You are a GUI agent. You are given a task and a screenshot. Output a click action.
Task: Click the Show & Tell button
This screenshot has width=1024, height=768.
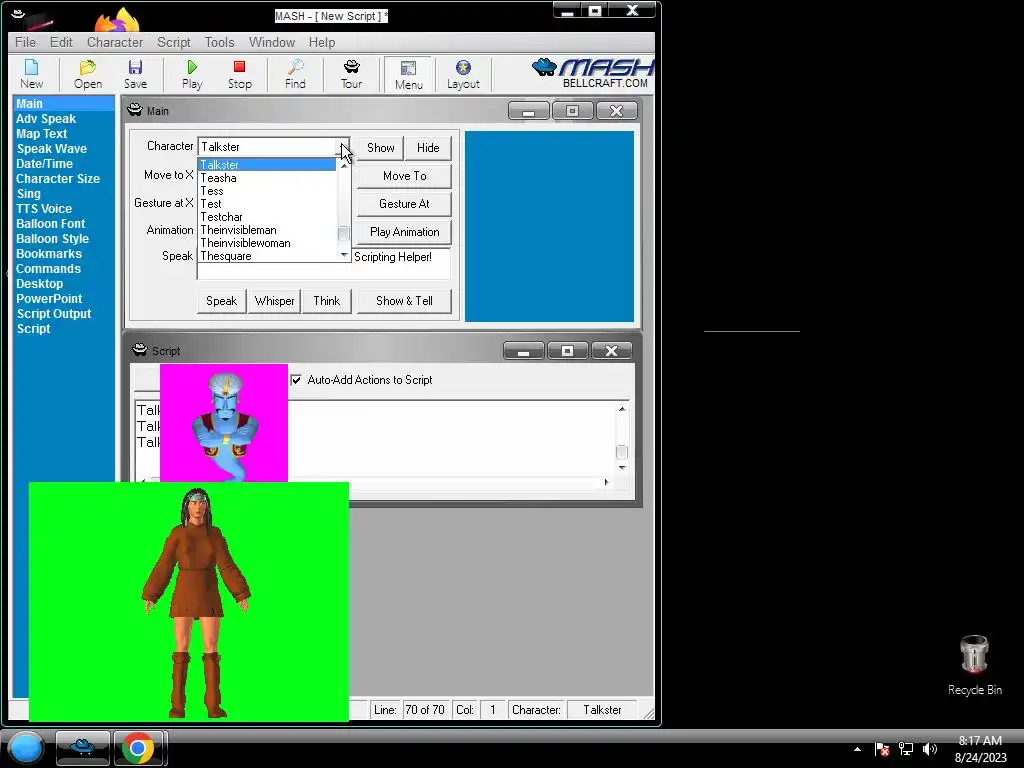[x=404, y=301]
